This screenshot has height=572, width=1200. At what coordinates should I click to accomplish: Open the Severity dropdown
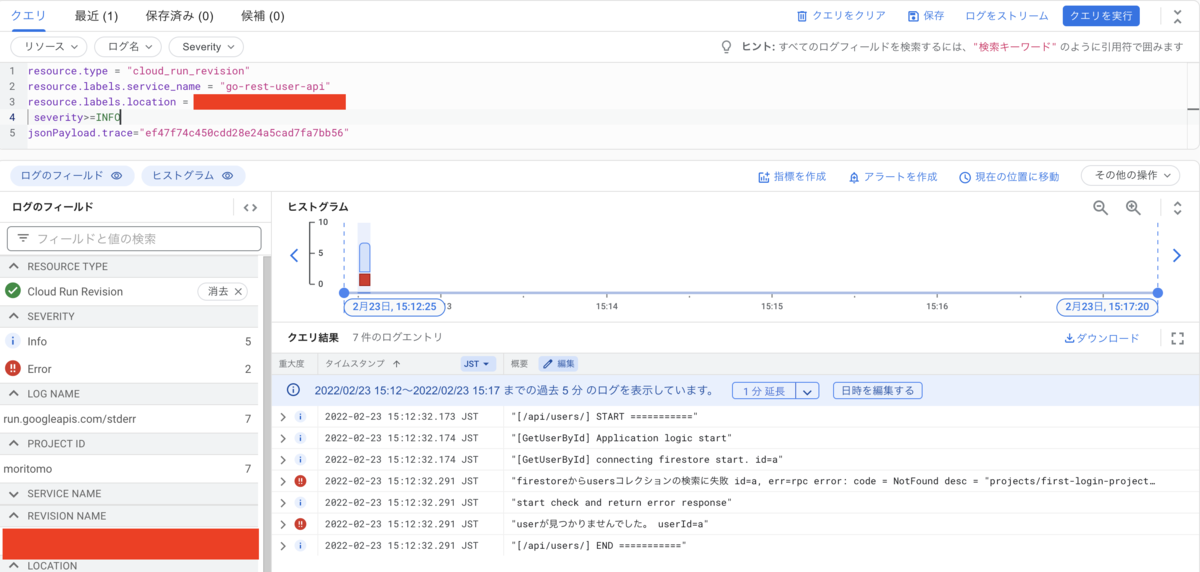(x=206, y=47)
